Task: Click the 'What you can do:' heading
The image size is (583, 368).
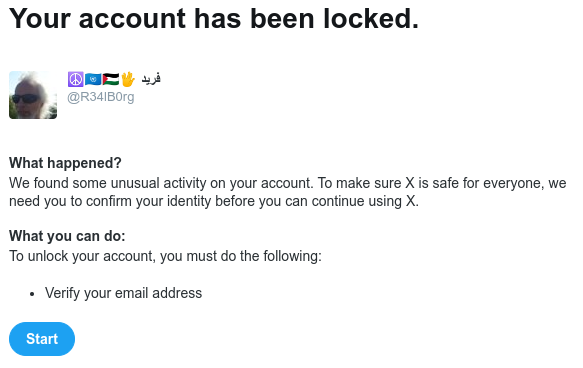Action: click(67, 236)
